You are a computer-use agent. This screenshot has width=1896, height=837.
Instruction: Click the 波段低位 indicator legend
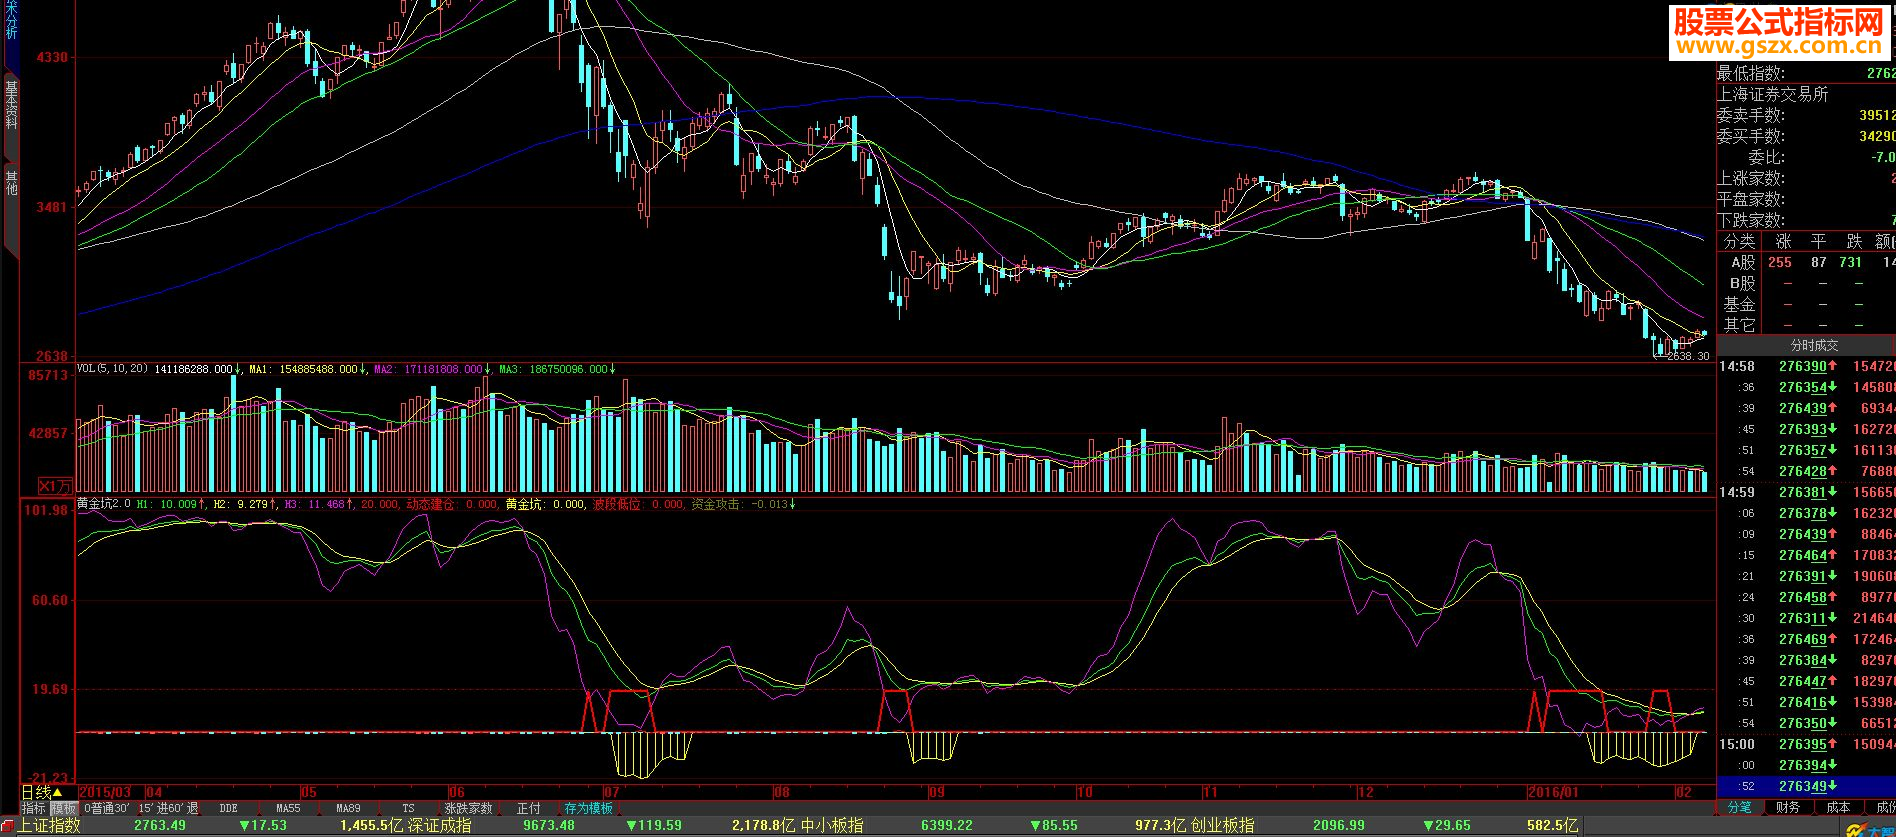click(x=616, y=504)
